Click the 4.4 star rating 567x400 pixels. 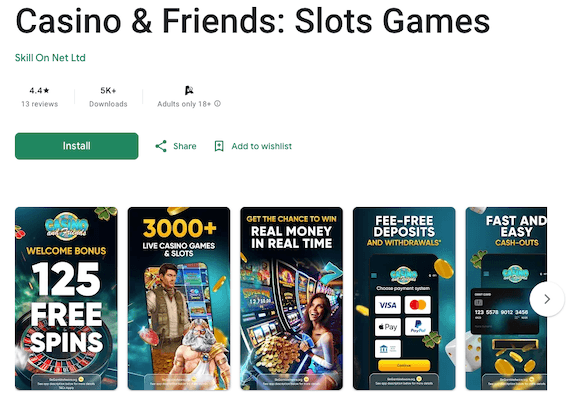39,90
